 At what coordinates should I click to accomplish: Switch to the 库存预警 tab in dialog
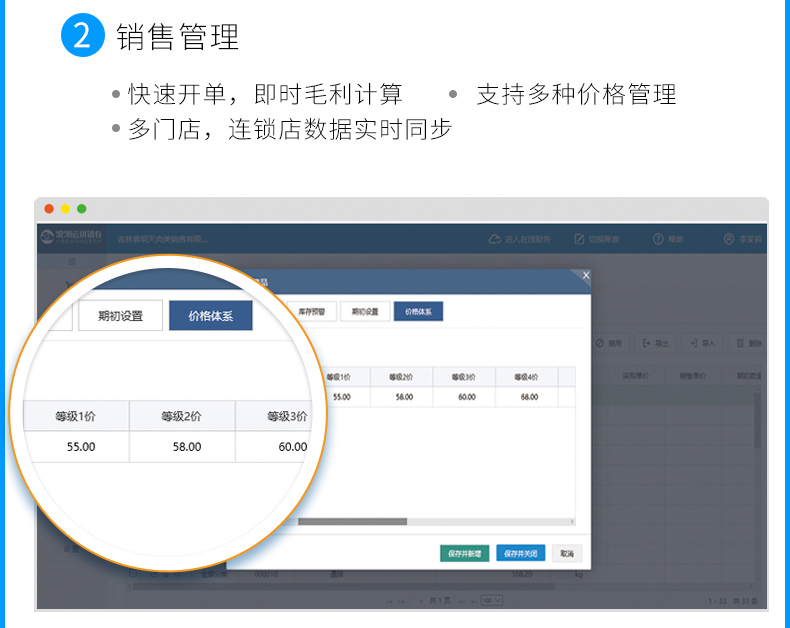pos(311,311)
